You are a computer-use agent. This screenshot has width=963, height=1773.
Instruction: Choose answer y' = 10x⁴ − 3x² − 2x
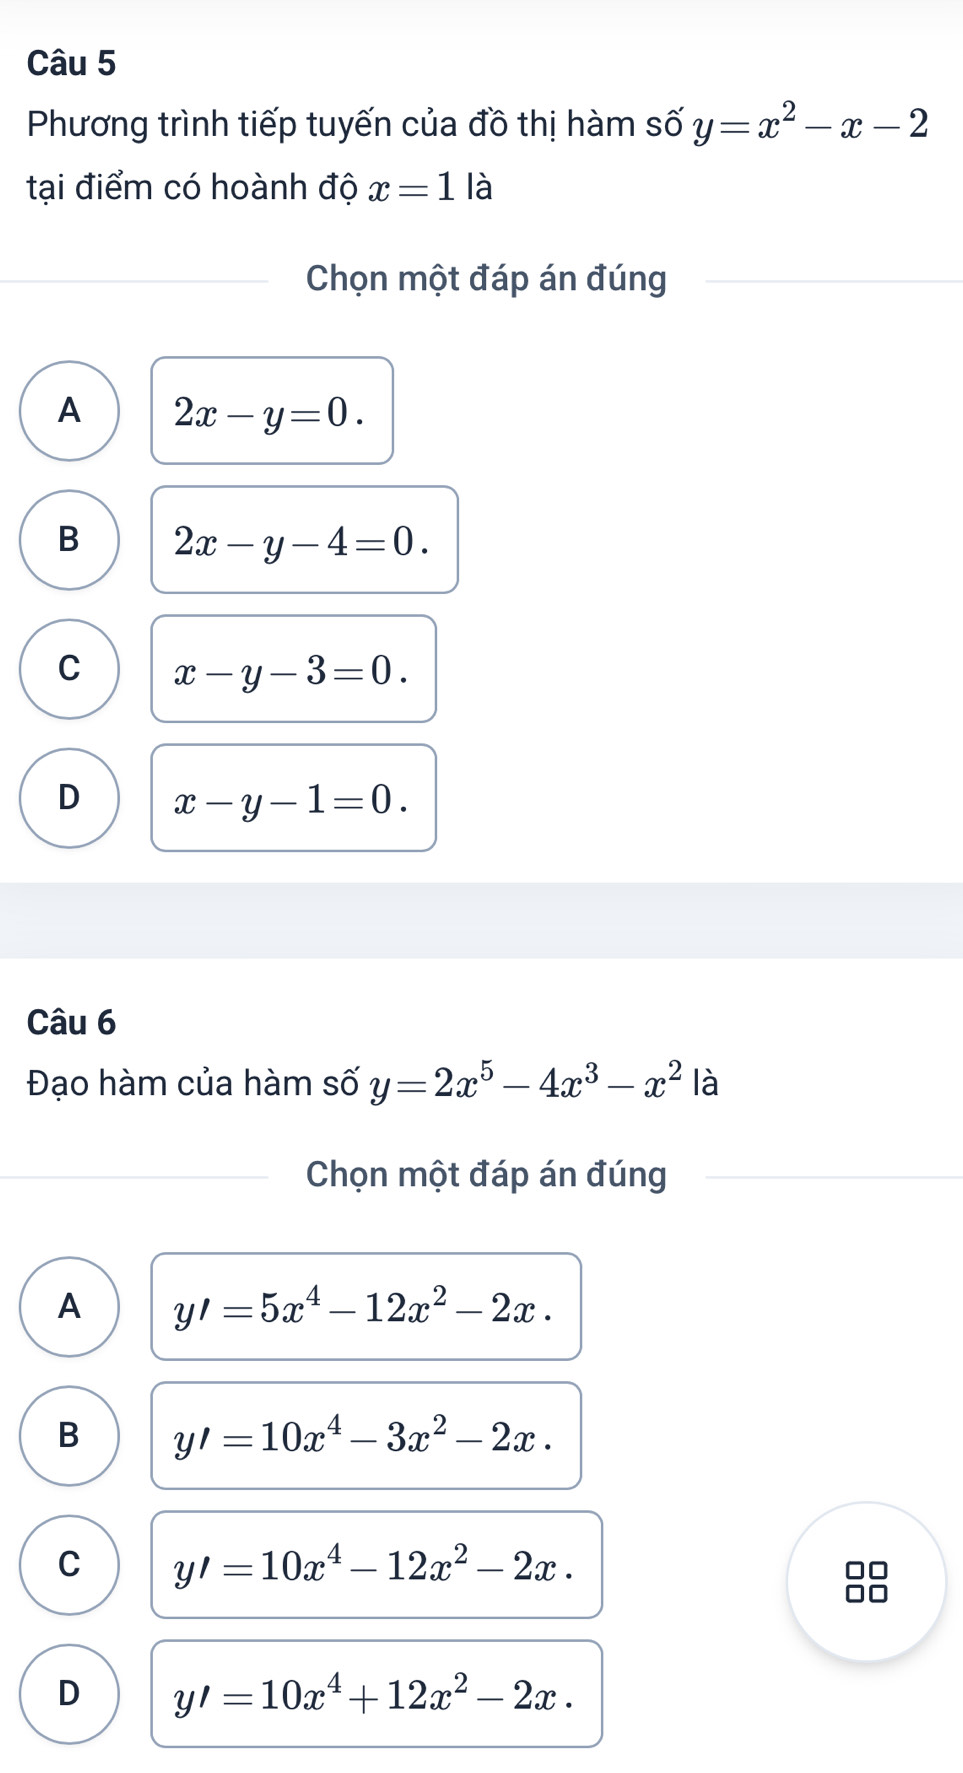click(366, 1435)
